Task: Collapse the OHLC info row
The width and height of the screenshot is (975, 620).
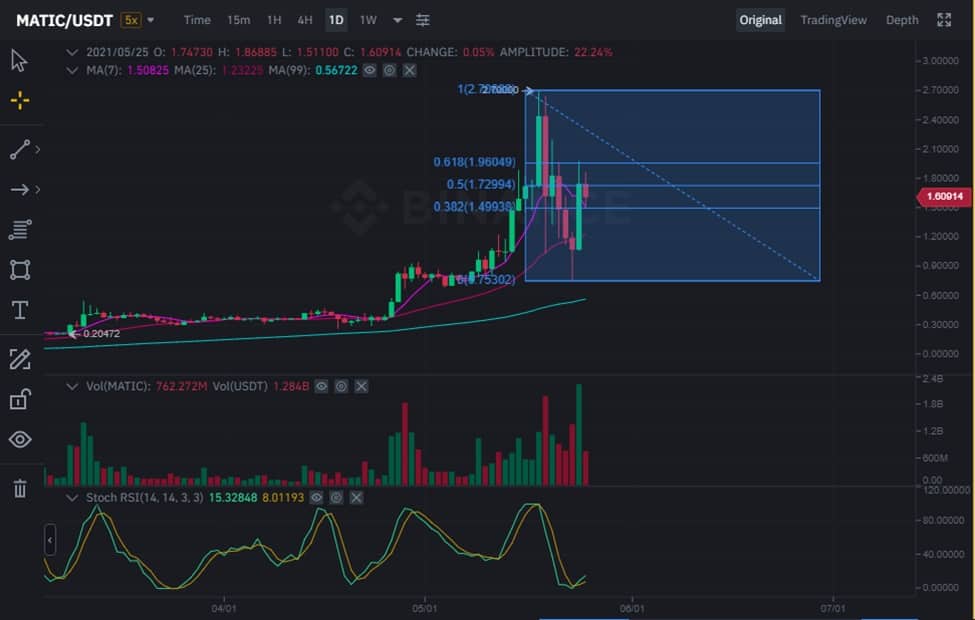Action: [72, 52]
